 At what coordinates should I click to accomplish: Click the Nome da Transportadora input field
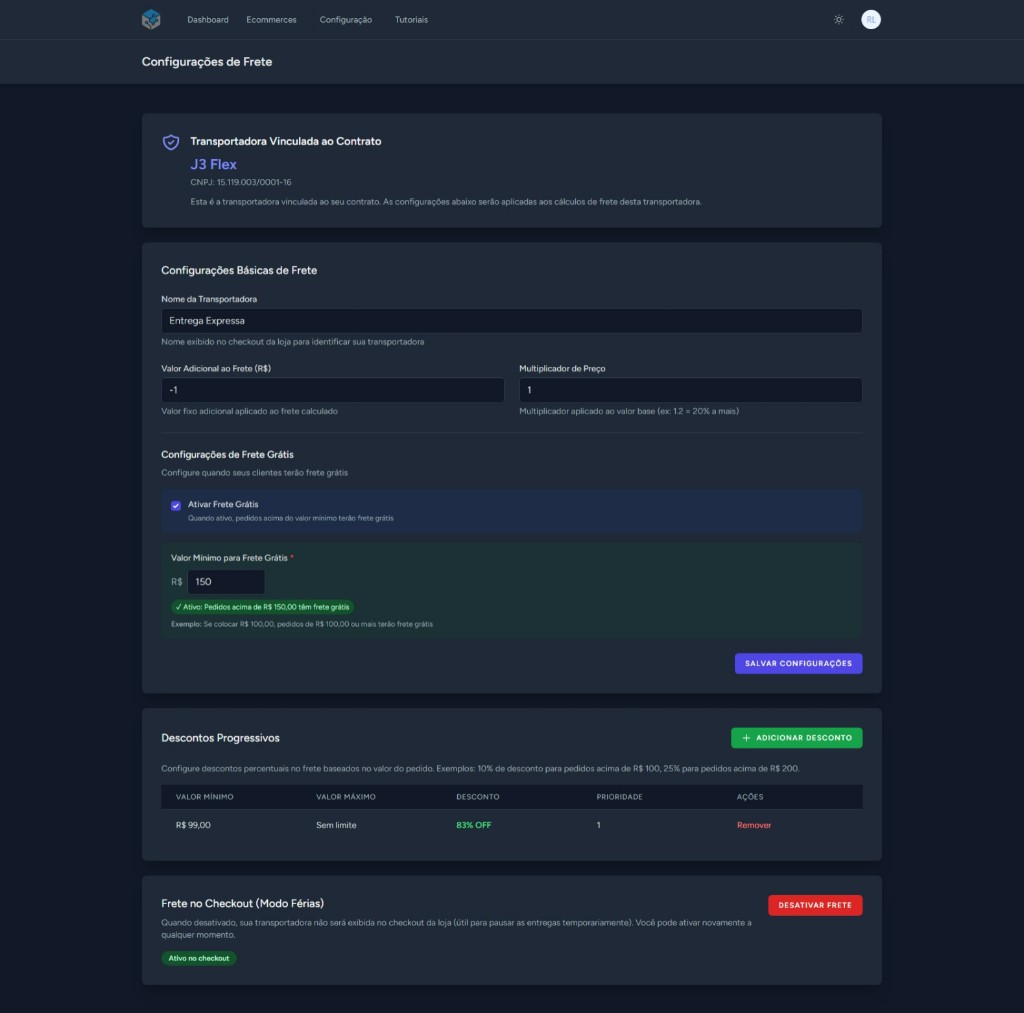click(511, 321)
